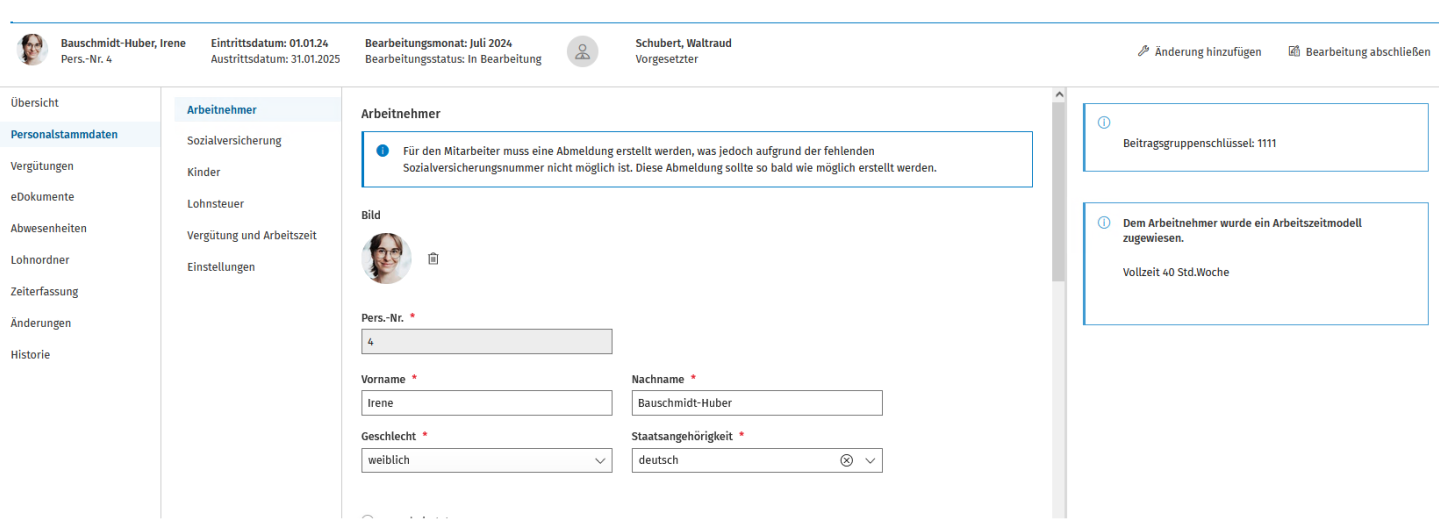Click info icon in Arbeitszeitmodell card
This screenshot has height=529, width=1439.
click(1104, 222)
